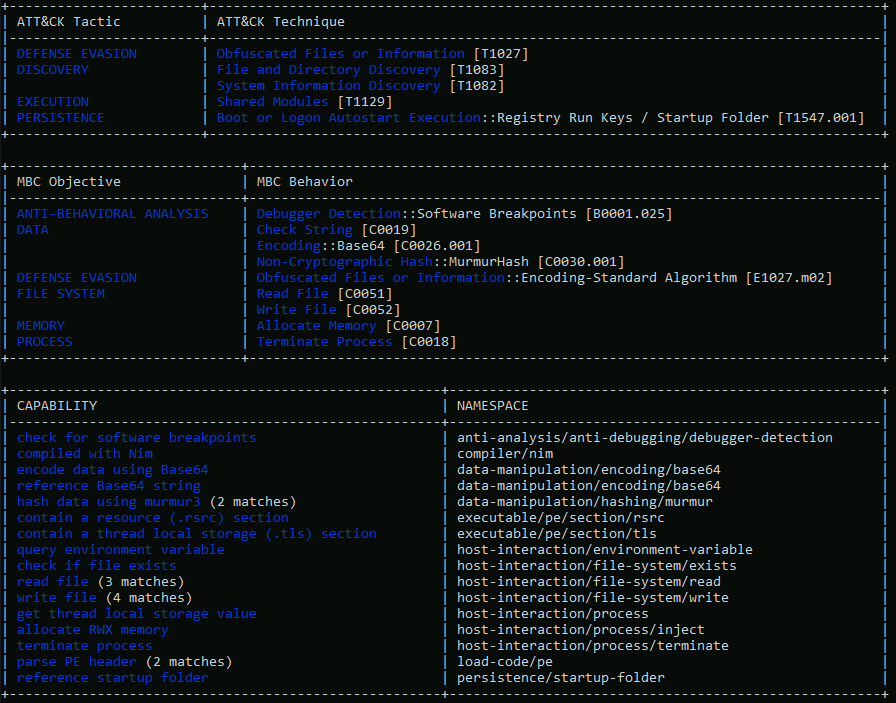Click allocate RWX memory capability
This screenshot has height=703, width=896.
pos(93,630)
